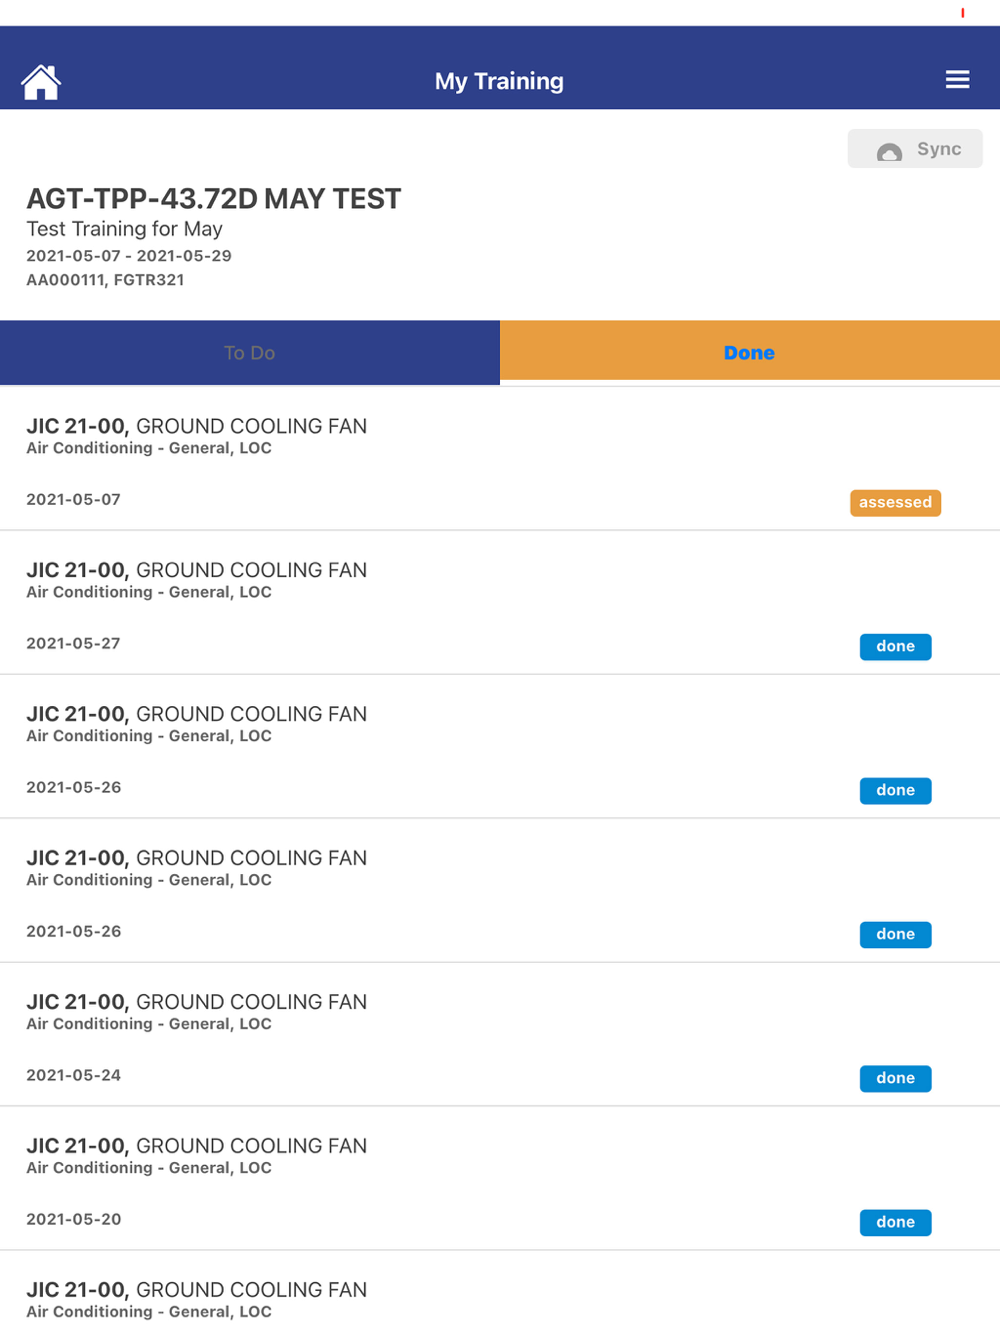
Task: Switch to the To Do tab
Action: coord(250,353)
